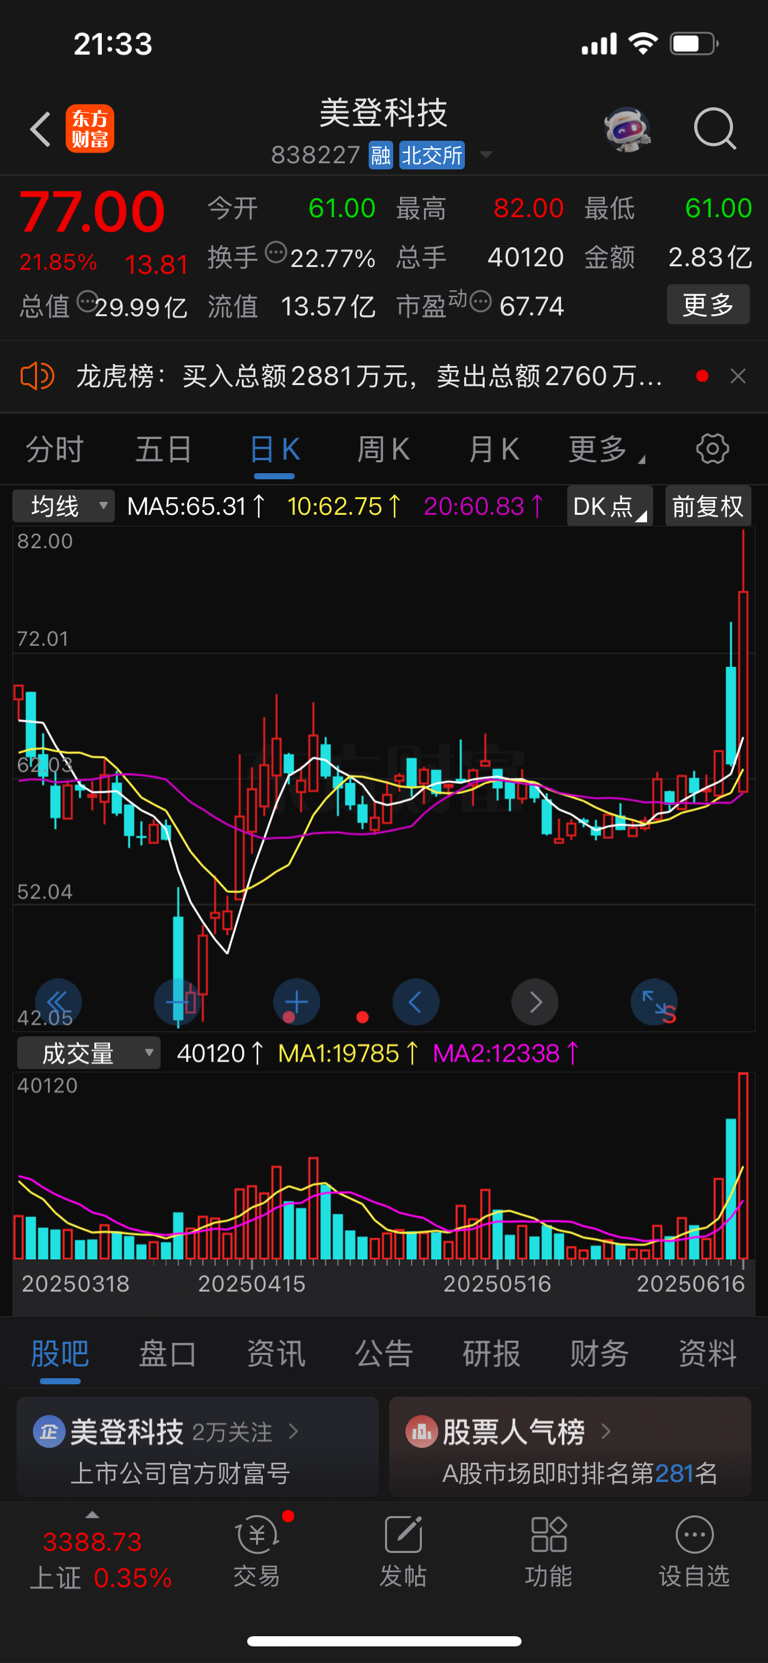Open the 公告 tab
Image resolution: width=768 pixels, height=1663 pixels.
pyautogui.click(x=383, y=1353)
